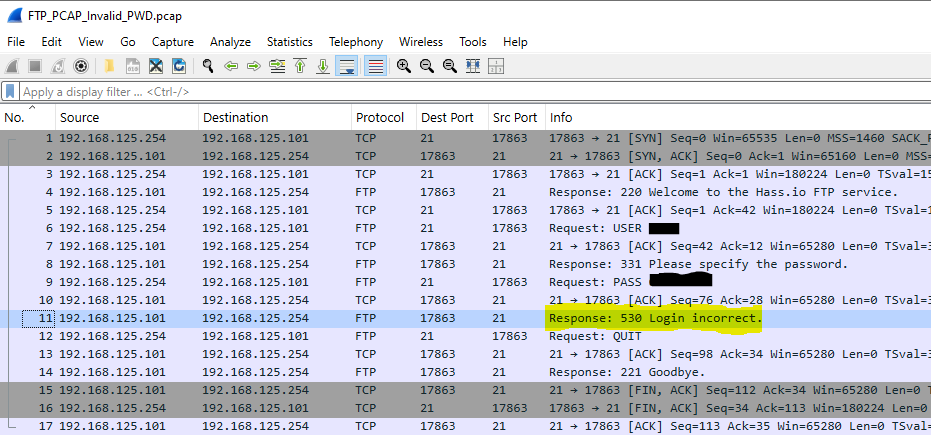Open a capture file with folder icon
Image resolution: width=931 pixels, height=435 pixels.
109,66
